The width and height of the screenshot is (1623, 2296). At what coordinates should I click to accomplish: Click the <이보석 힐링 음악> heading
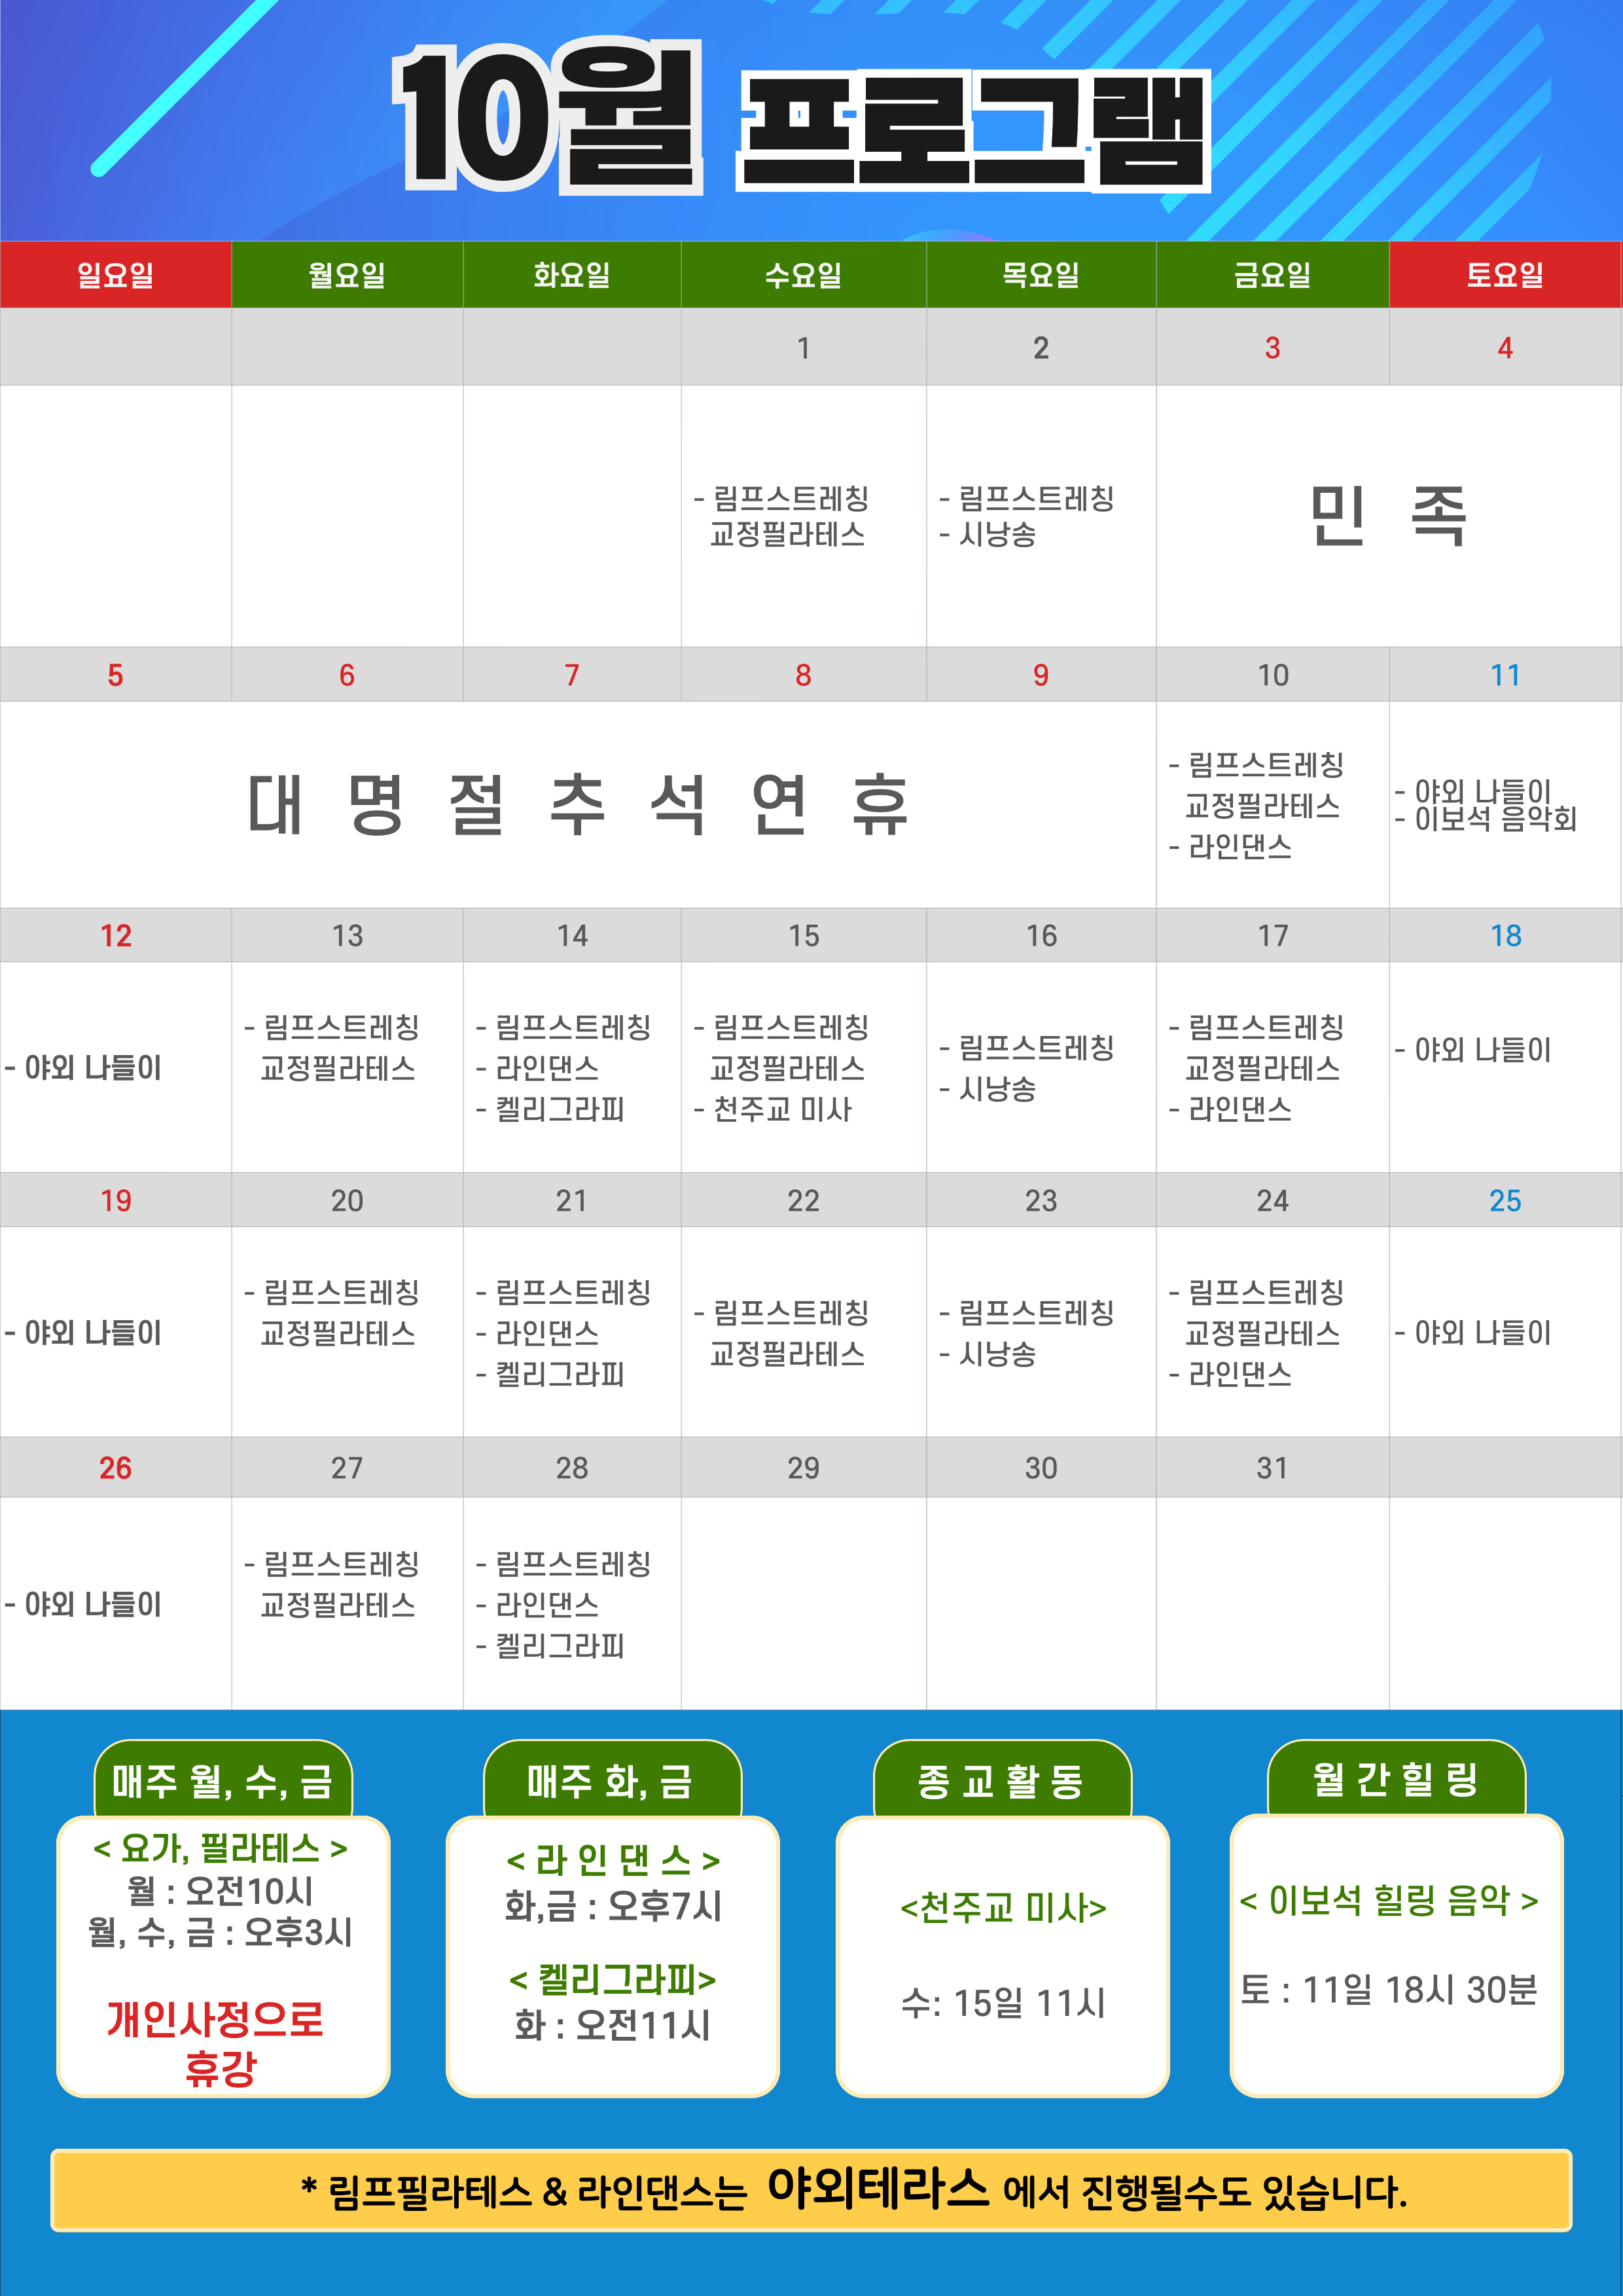tap(1388, 1900)
